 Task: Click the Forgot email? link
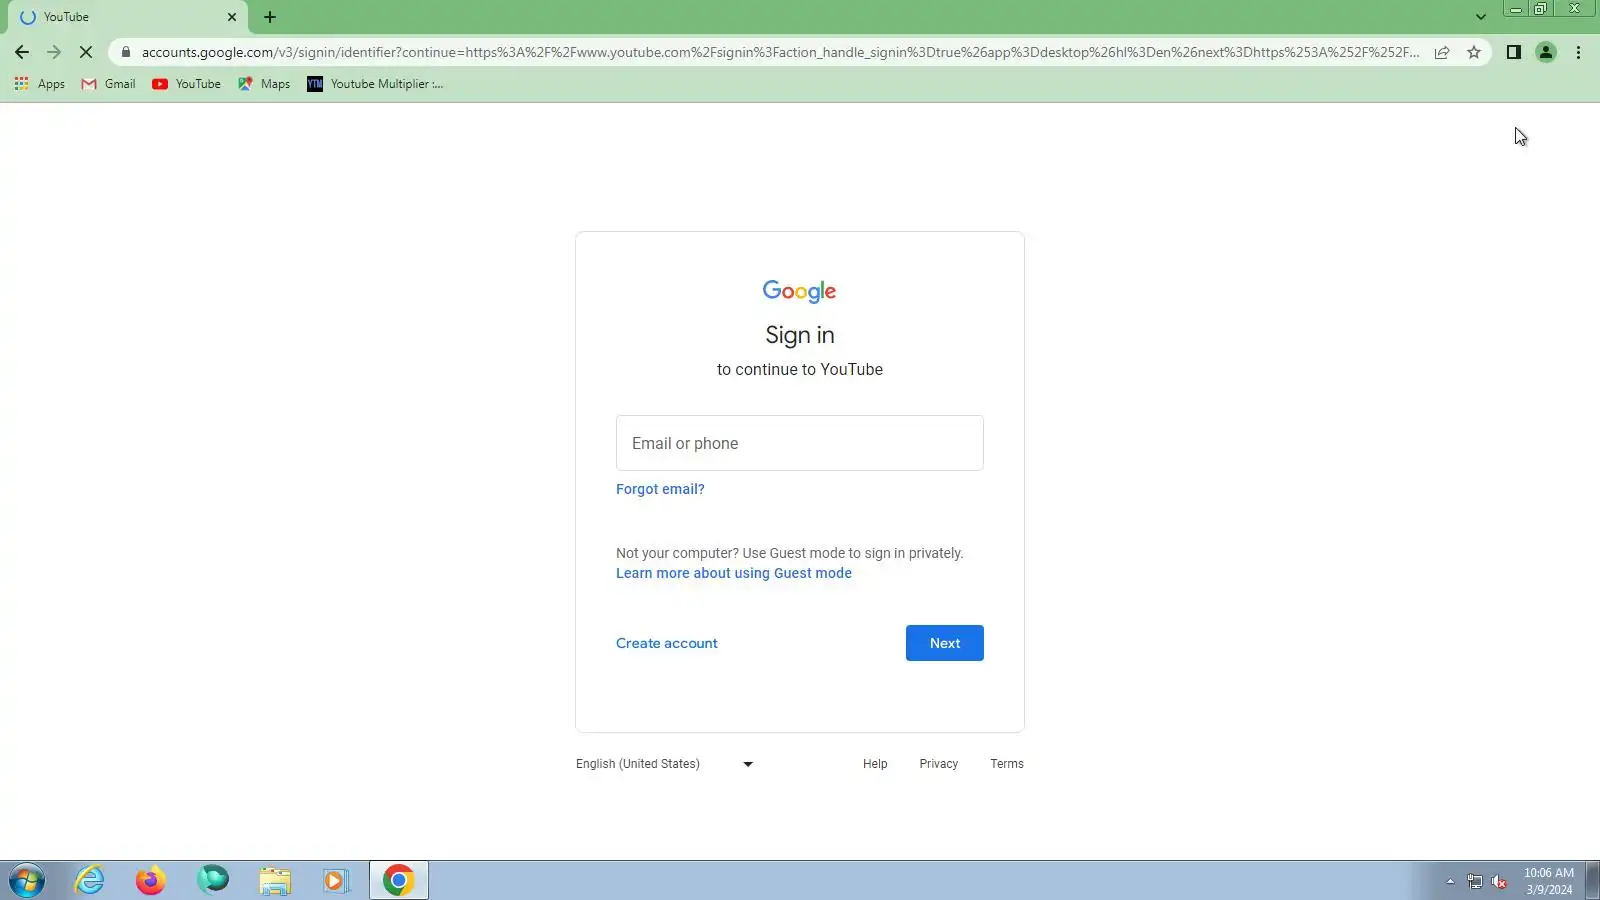[x=660, y=489]
